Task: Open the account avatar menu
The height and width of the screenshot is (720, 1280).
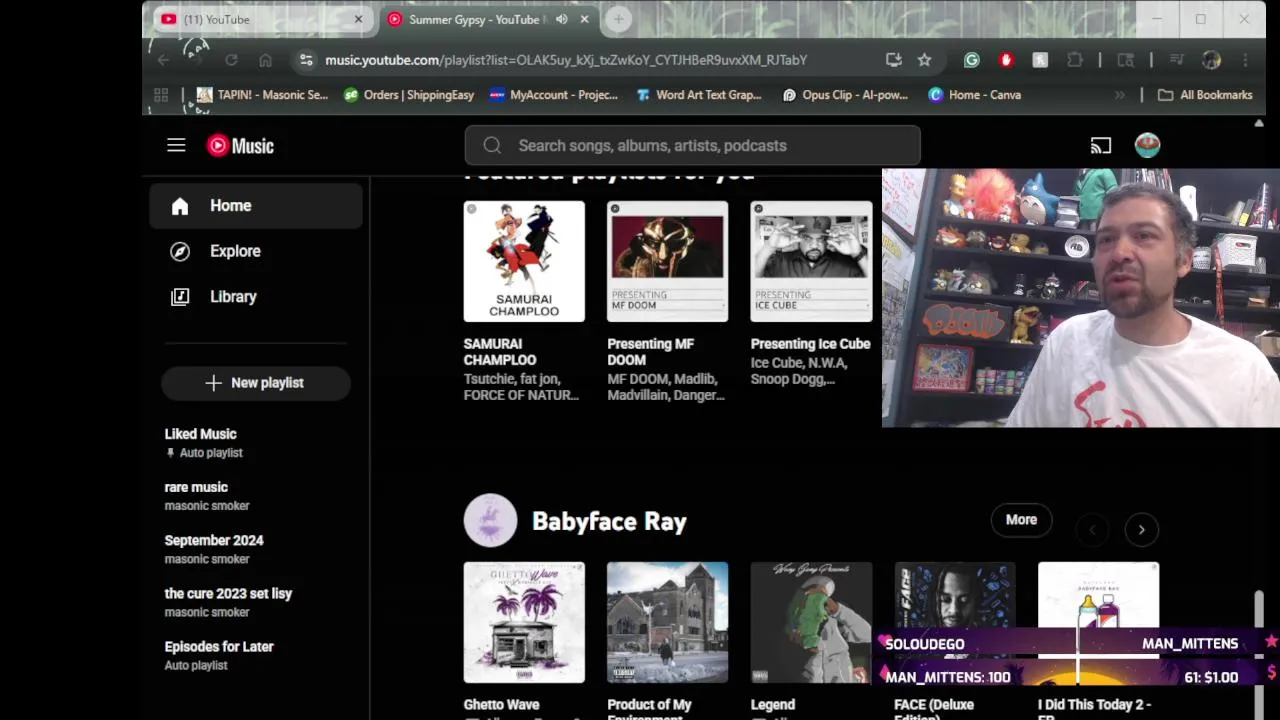Action: click(x=1147, y=145)
